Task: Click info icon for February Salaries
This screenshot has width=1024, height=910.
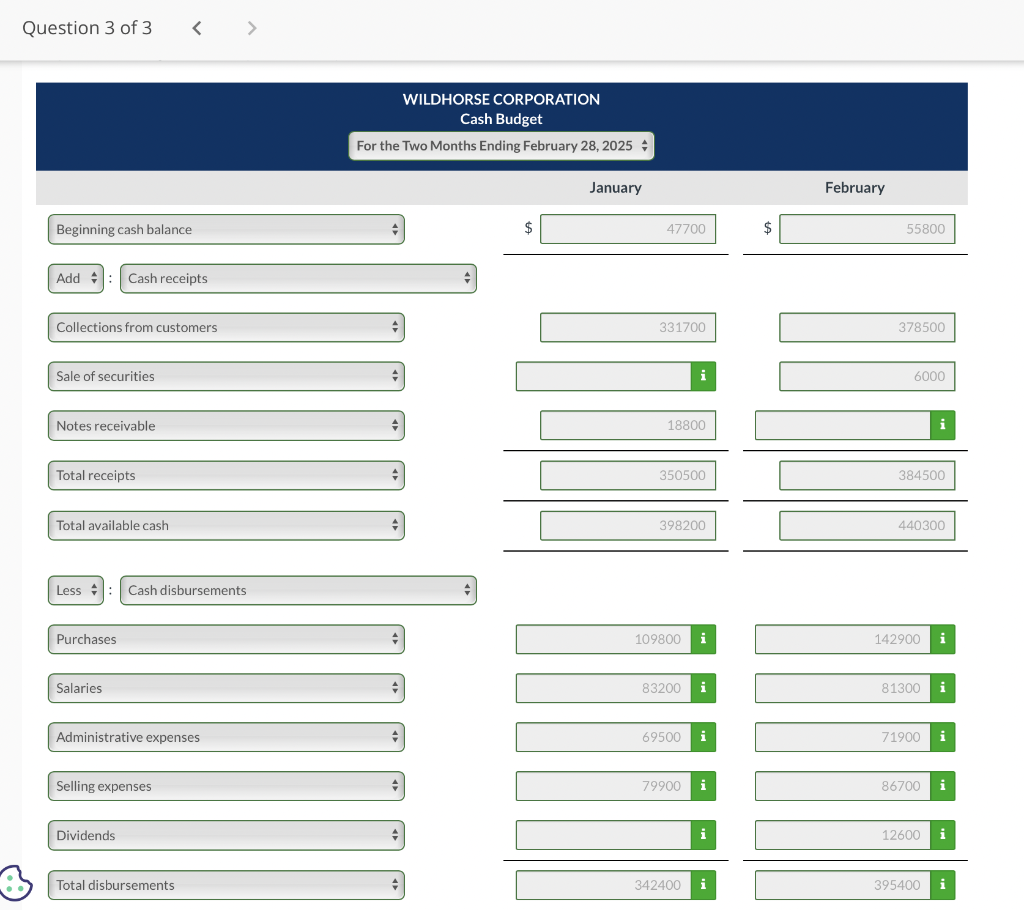Action: click(942, 688)
